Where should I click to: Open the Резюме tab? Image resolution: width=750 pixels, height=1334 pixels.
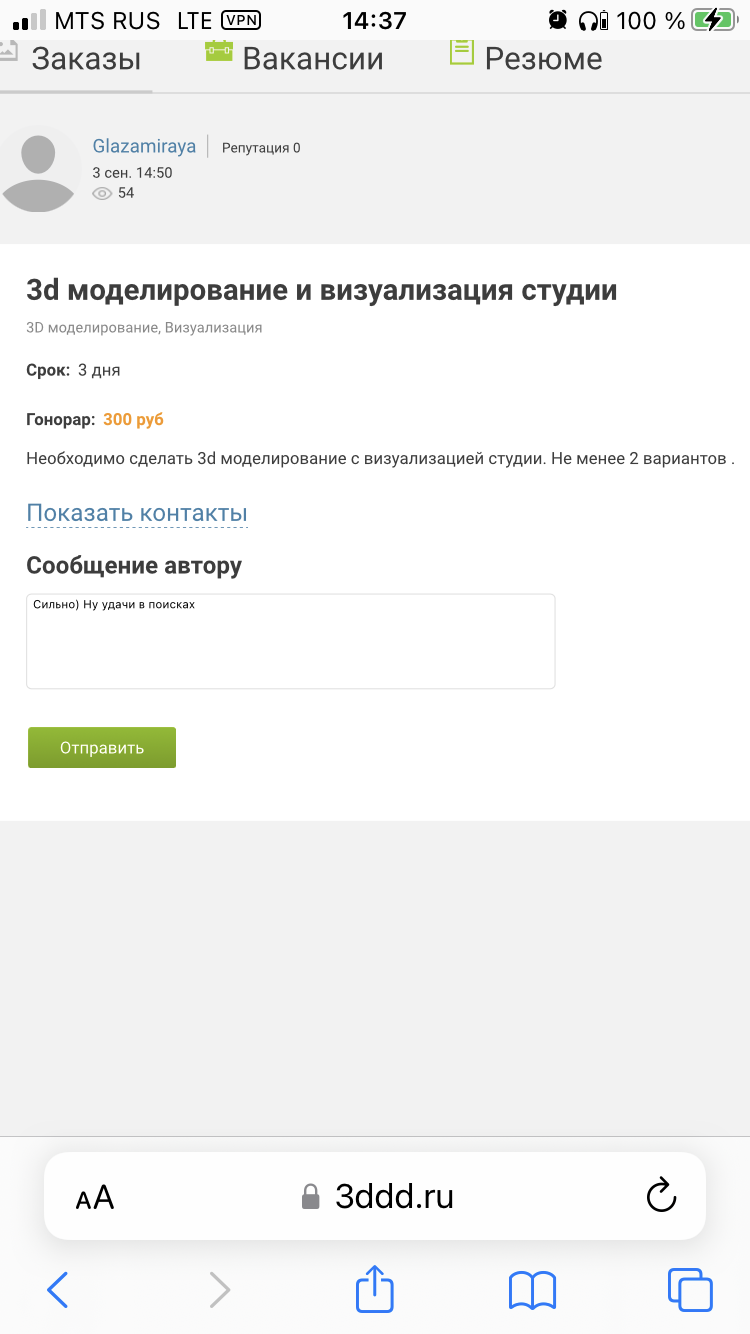click(543, 59)
